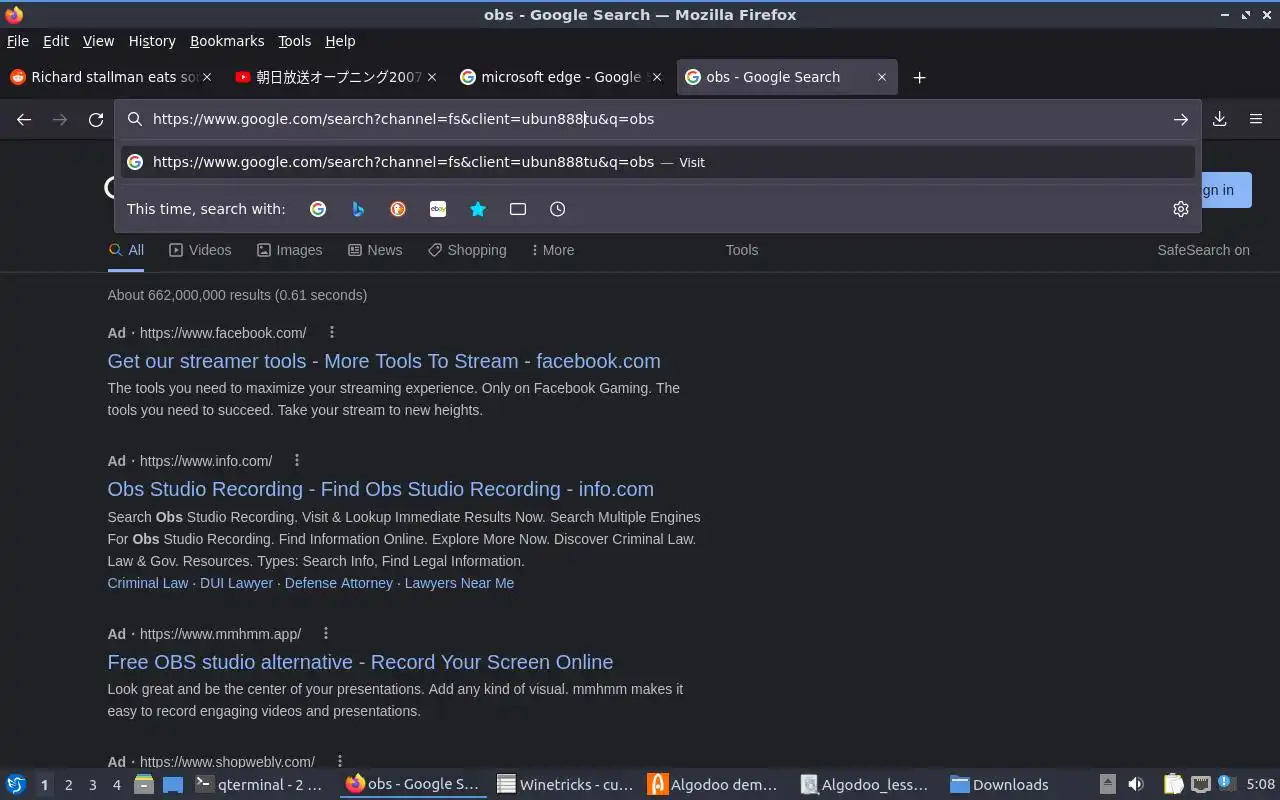Open Google search Tools options
1280x800 pixels.
click(742, 250)
